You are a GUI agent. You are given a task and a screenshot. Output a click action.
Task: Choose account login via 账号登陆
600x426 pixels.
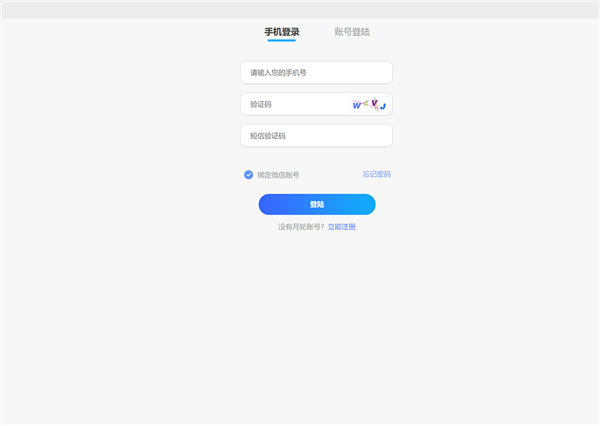(x=352, y=32)
